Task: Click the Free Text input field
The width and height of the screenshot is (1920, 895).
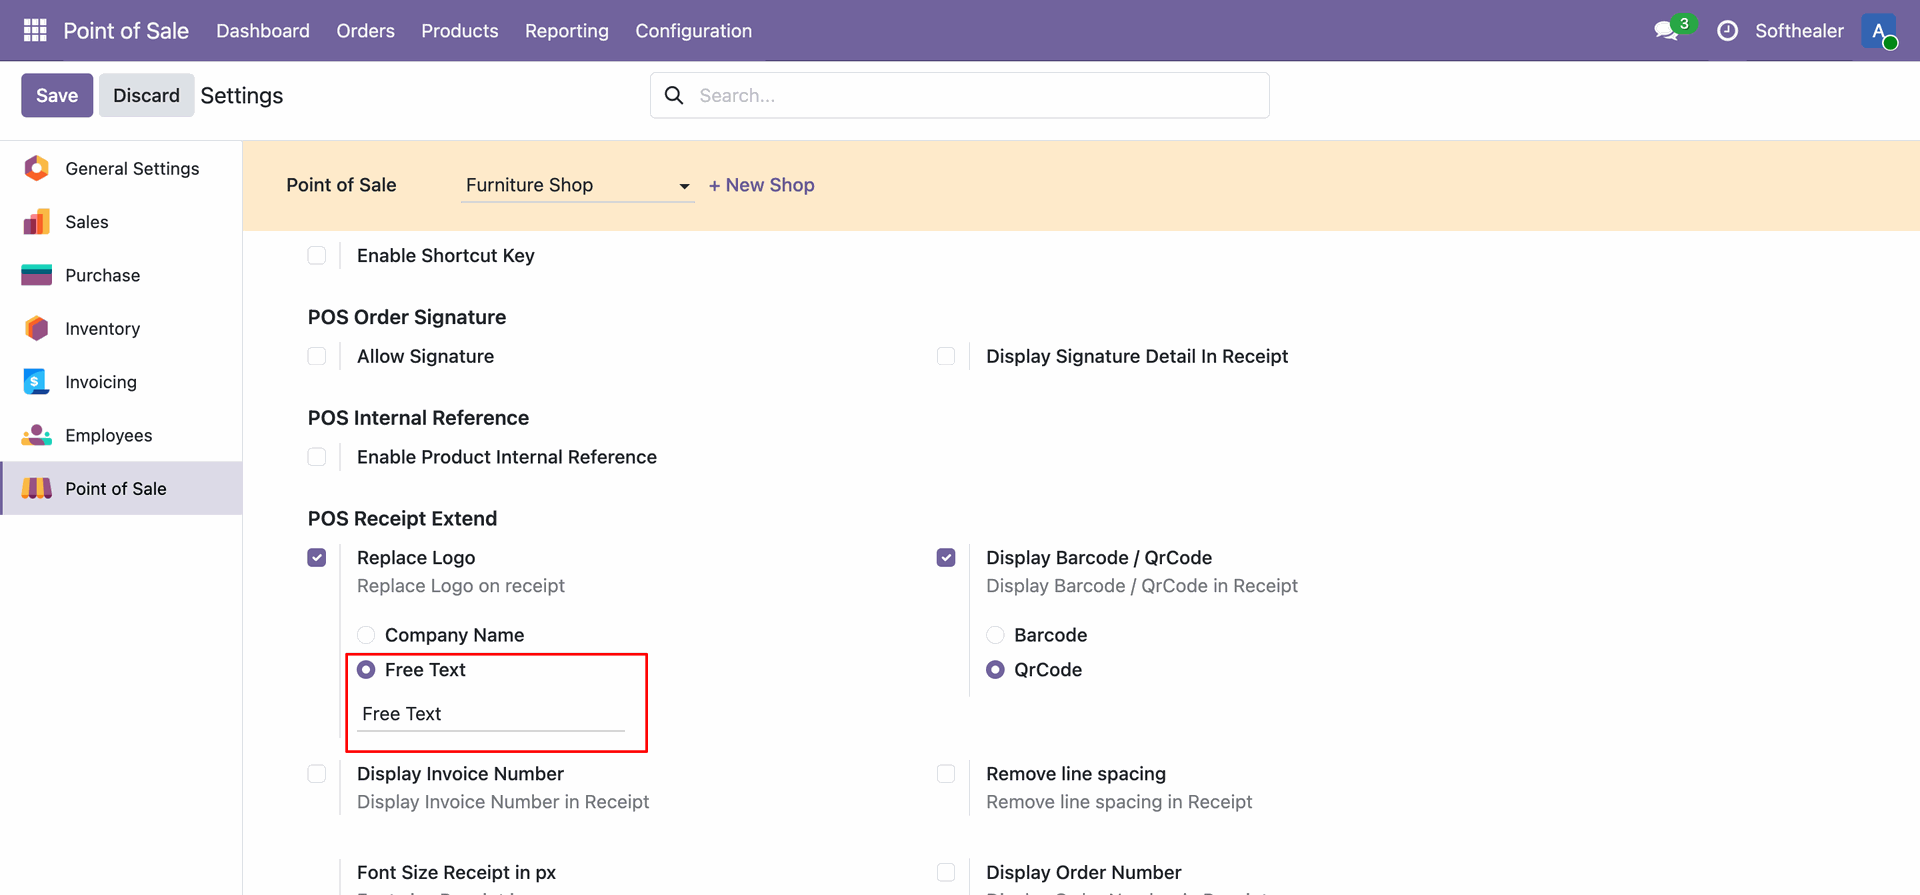Action: coord(491,714)
